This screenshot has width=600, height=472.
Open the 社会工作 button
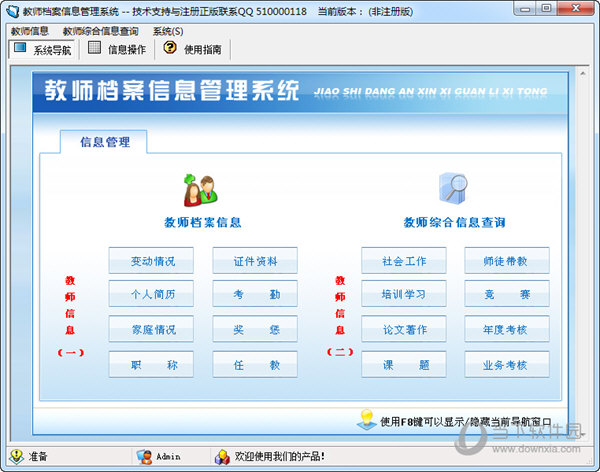(x=404, y=261)
